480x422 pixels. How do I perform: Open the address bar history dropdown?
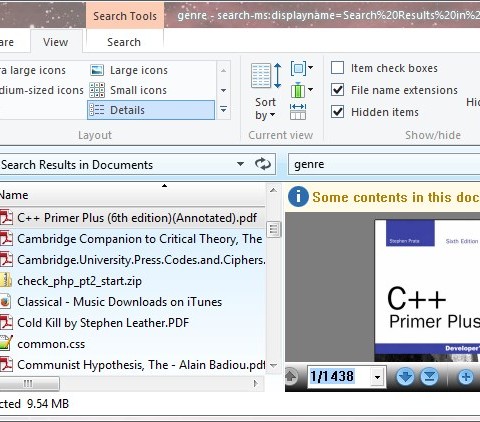[x=240, y=164]
